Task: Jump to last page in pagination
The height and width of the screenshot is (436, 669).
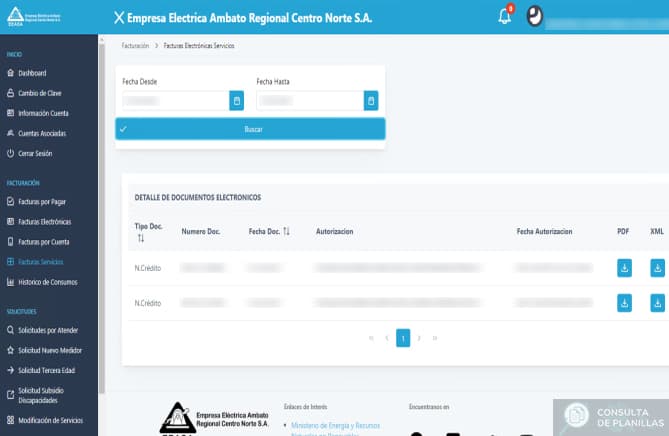Action: [435, 338]
